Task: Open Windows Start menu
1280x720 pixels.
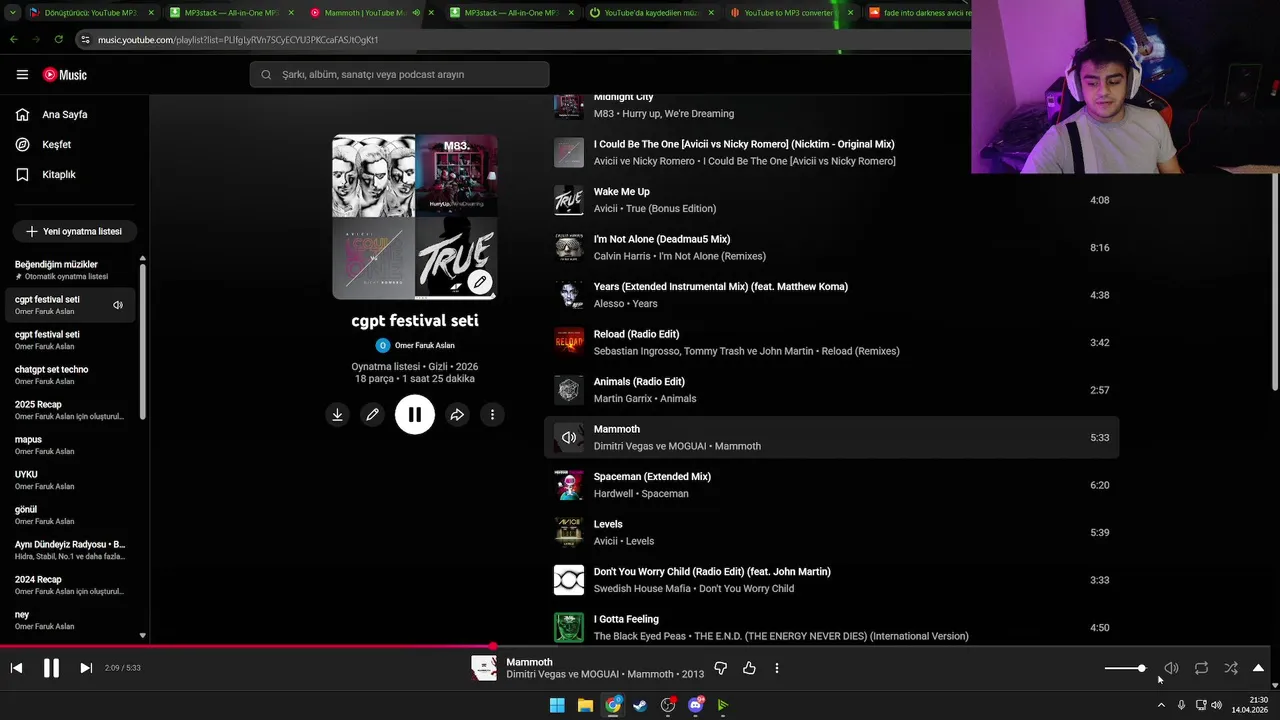Action: pos(557,705)
